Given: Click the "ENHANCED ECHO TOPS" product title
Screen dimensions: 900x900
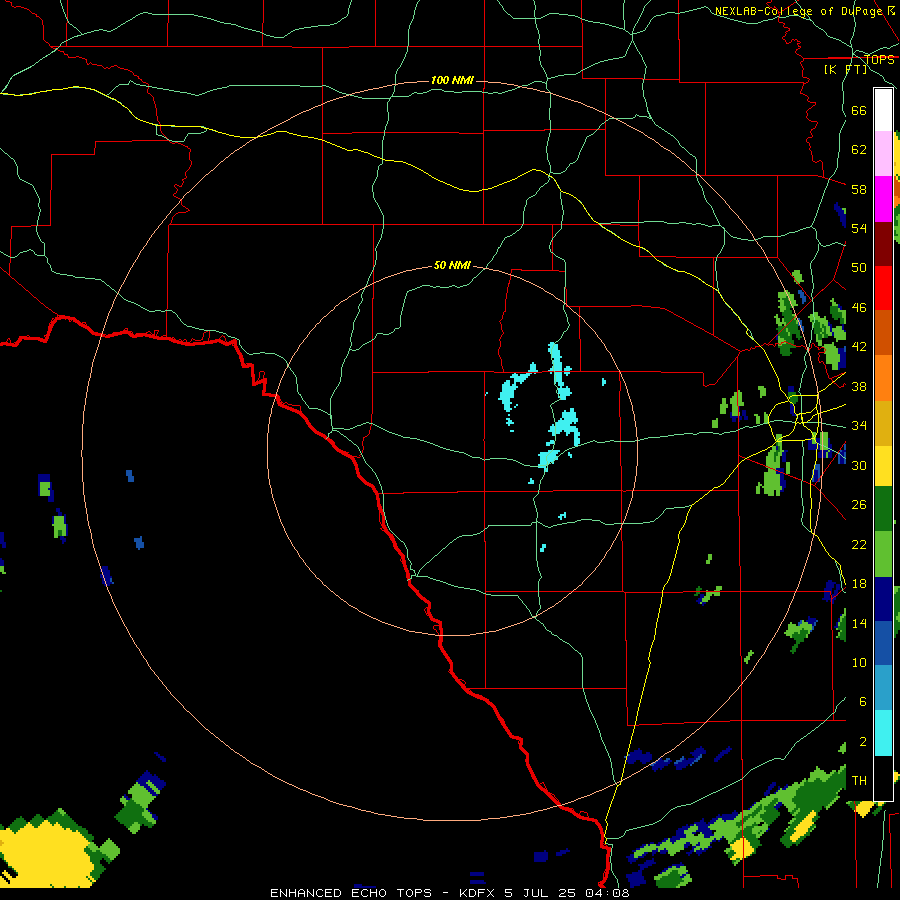Looking at the screenshot, I should (x=351, y=893).
